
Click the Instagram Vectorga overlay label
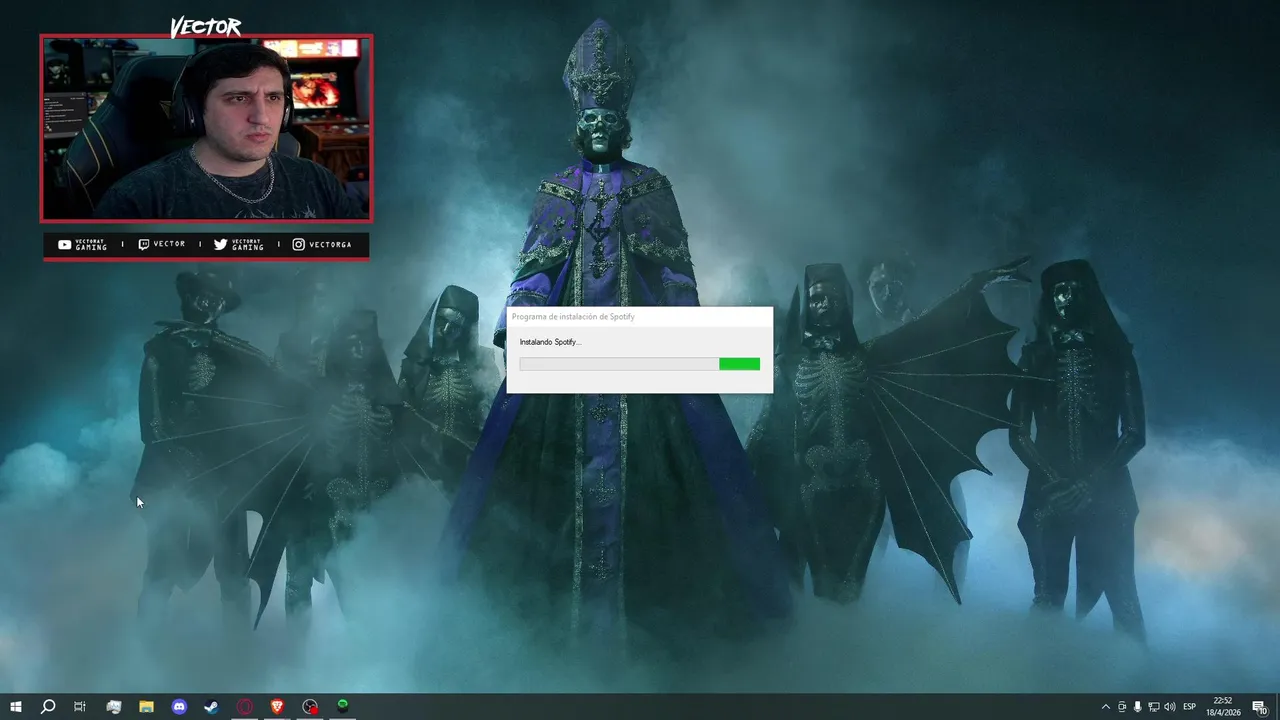point(322,244)
